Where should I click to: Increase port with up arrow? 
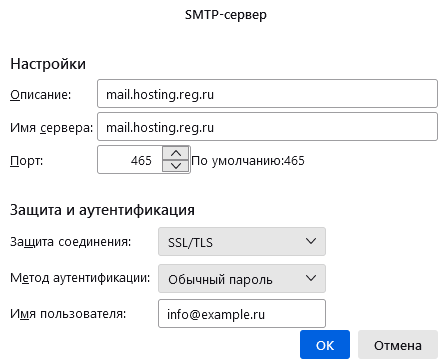click(x=176, y=153)
